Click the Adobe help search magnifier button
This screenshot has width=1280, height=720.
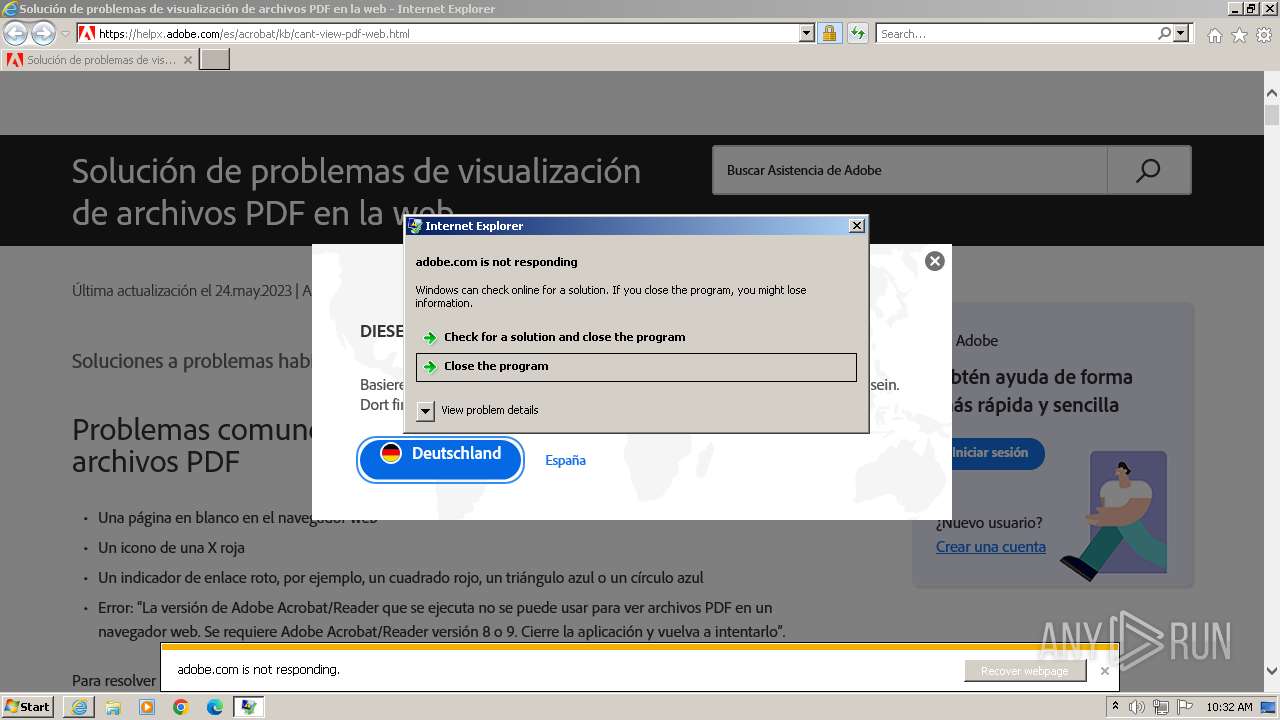coord(1149,170)
